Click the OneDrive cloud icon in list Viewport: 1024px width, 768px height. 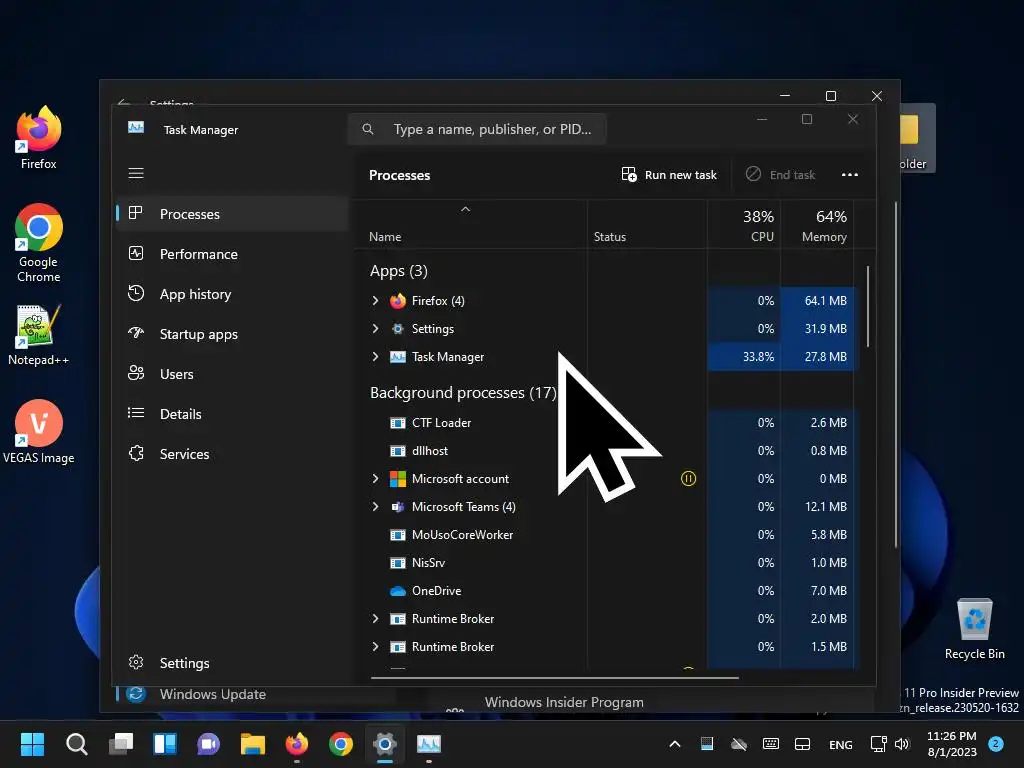pos(398,591)
